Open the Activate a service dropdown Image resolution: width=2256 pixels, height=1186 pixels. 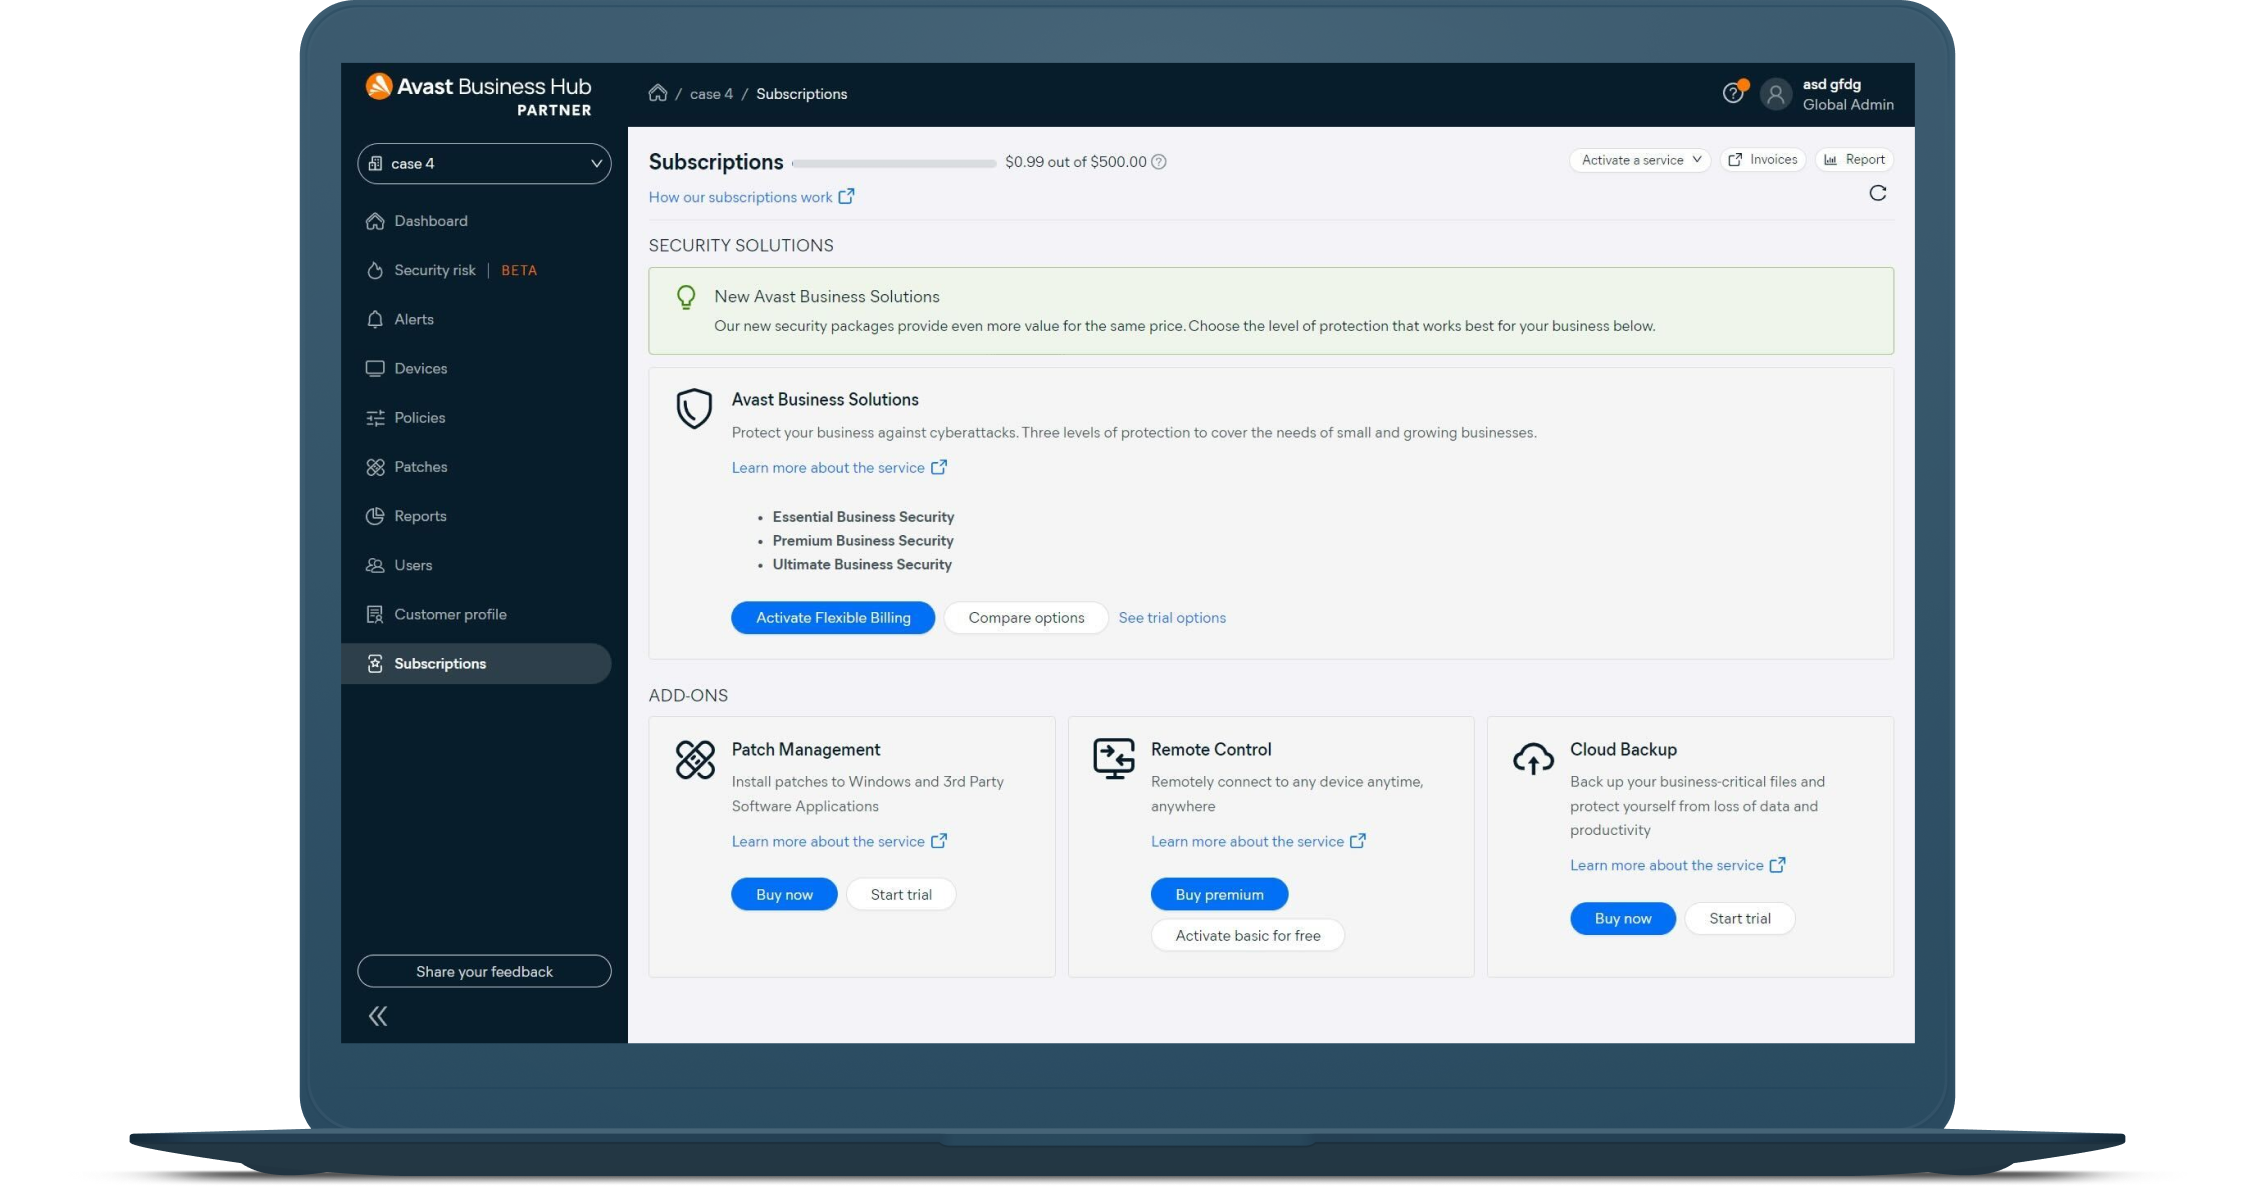tap(1639, 159)
